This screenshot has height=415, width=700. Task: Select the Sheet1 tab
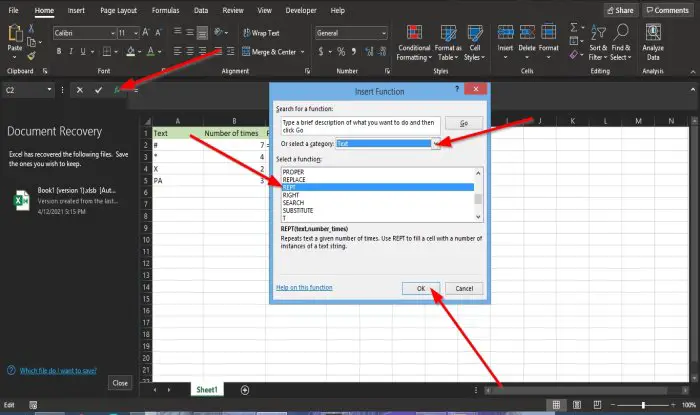coord(207,390)
